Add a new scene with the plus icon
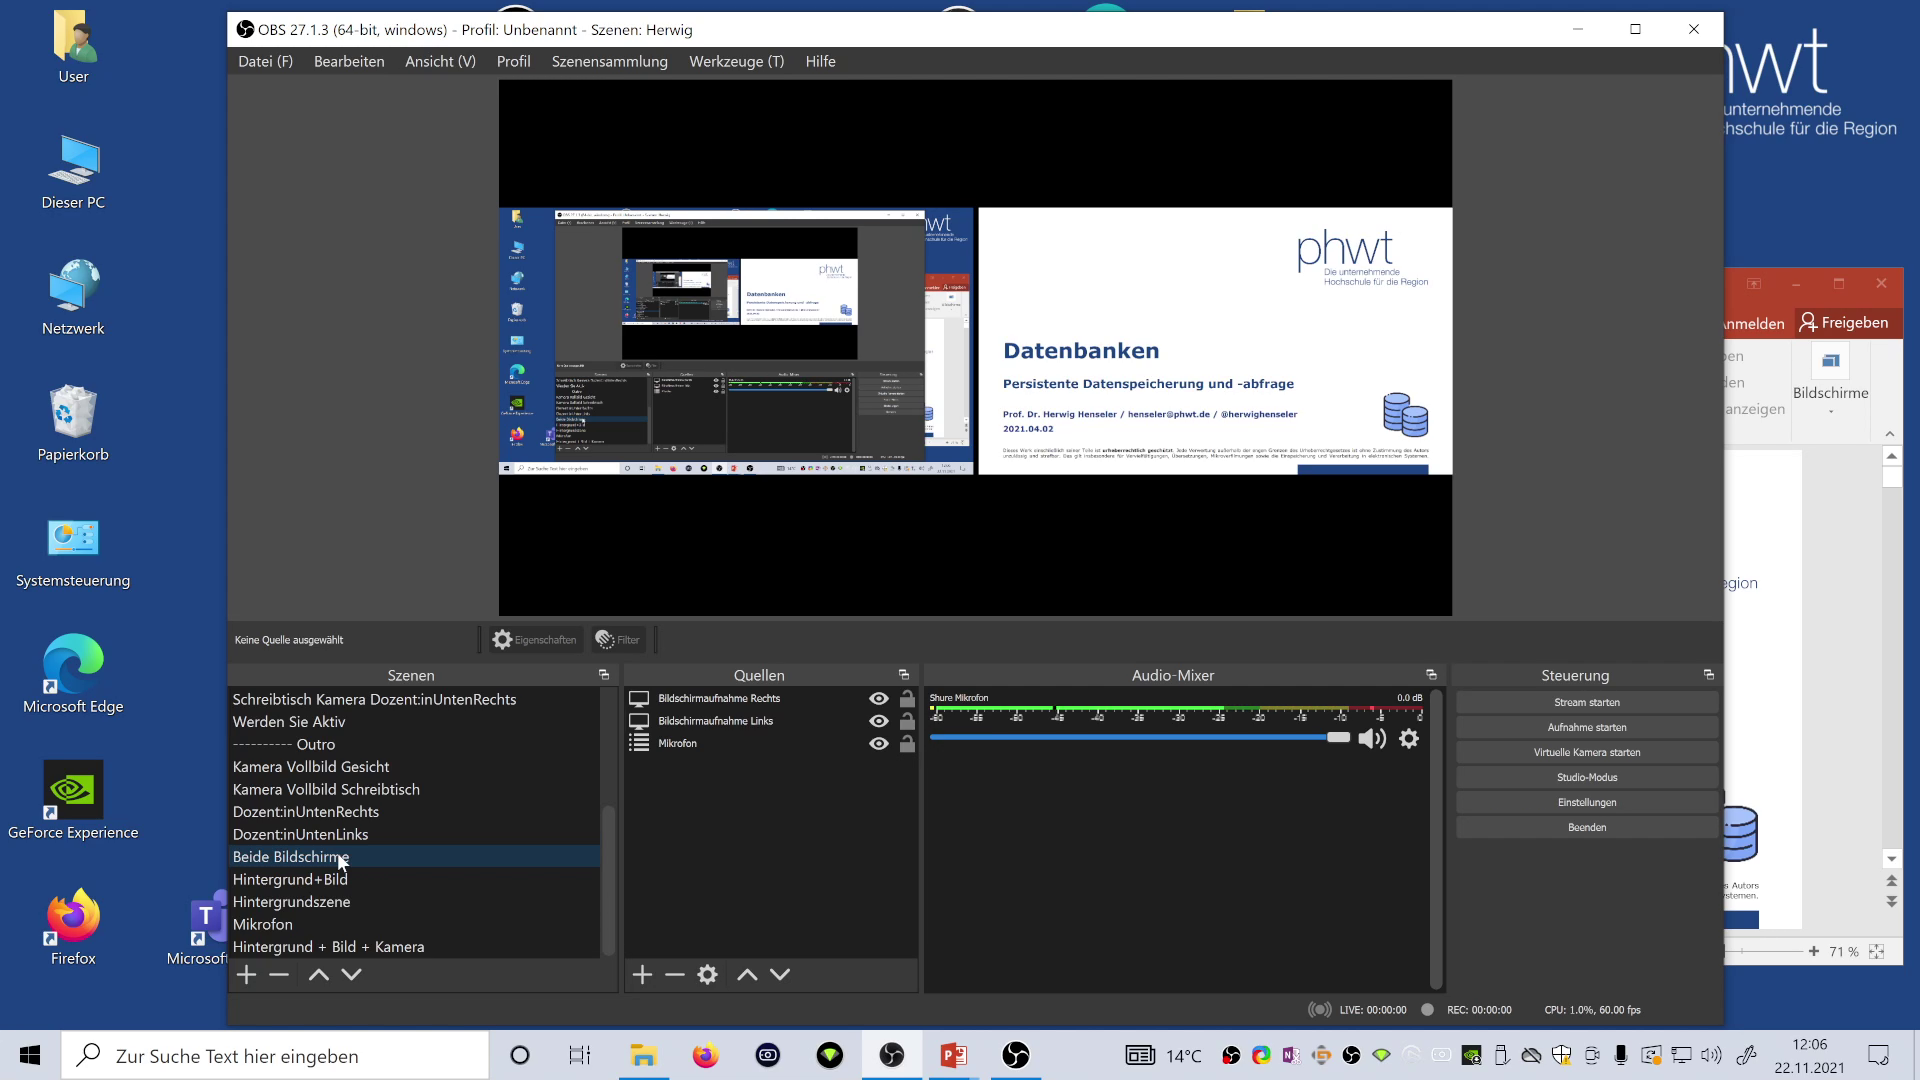Viewport: 1920px width, 1080px height. click(245, 974)
